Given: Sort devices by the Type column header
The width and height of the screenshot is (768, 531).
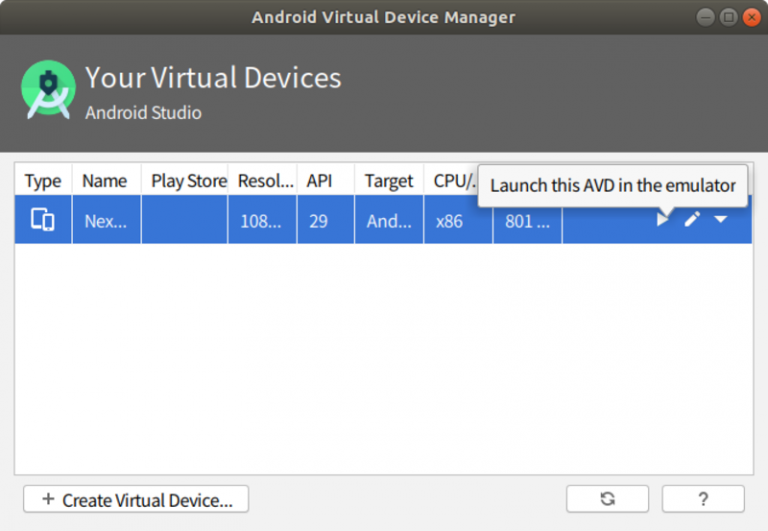Looking at the screenshot, I should [x=43, y=181].
